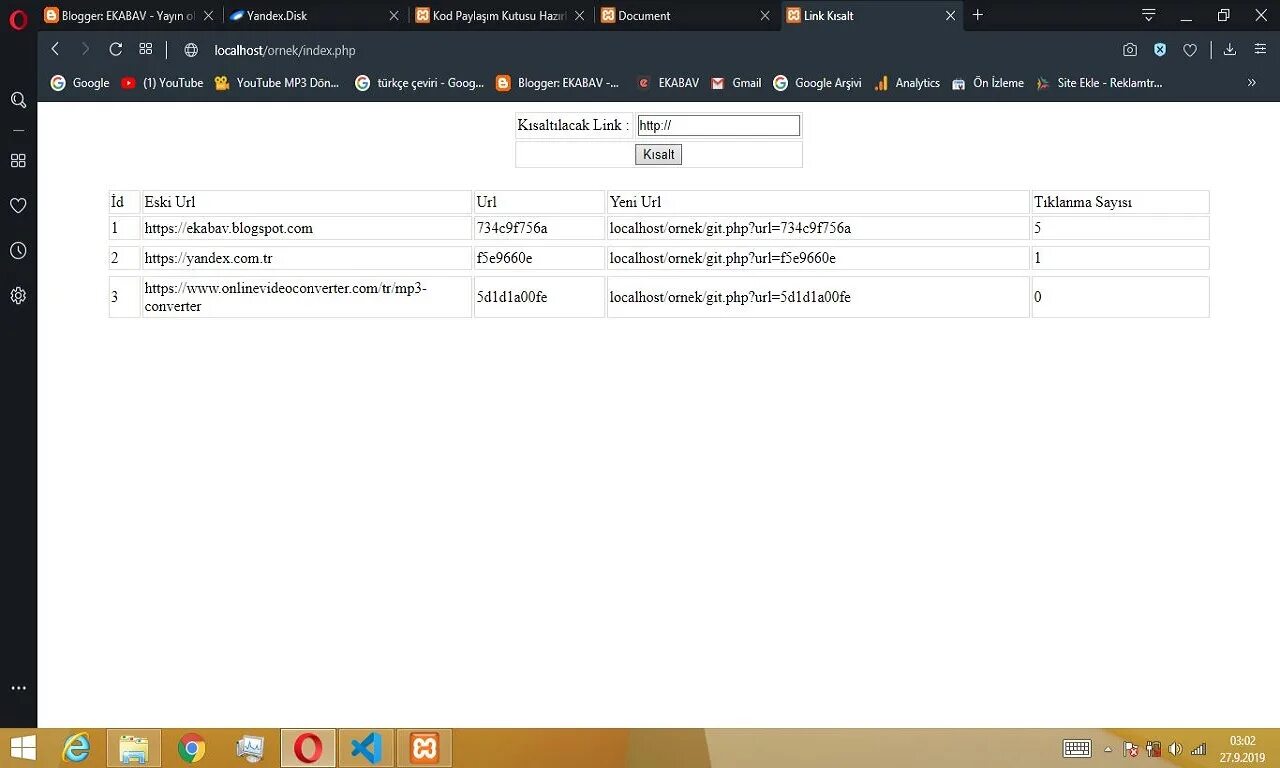Select the short code f5e9660e in Url column
This screenshot has width=1280, height=768.
pos(504,258)
